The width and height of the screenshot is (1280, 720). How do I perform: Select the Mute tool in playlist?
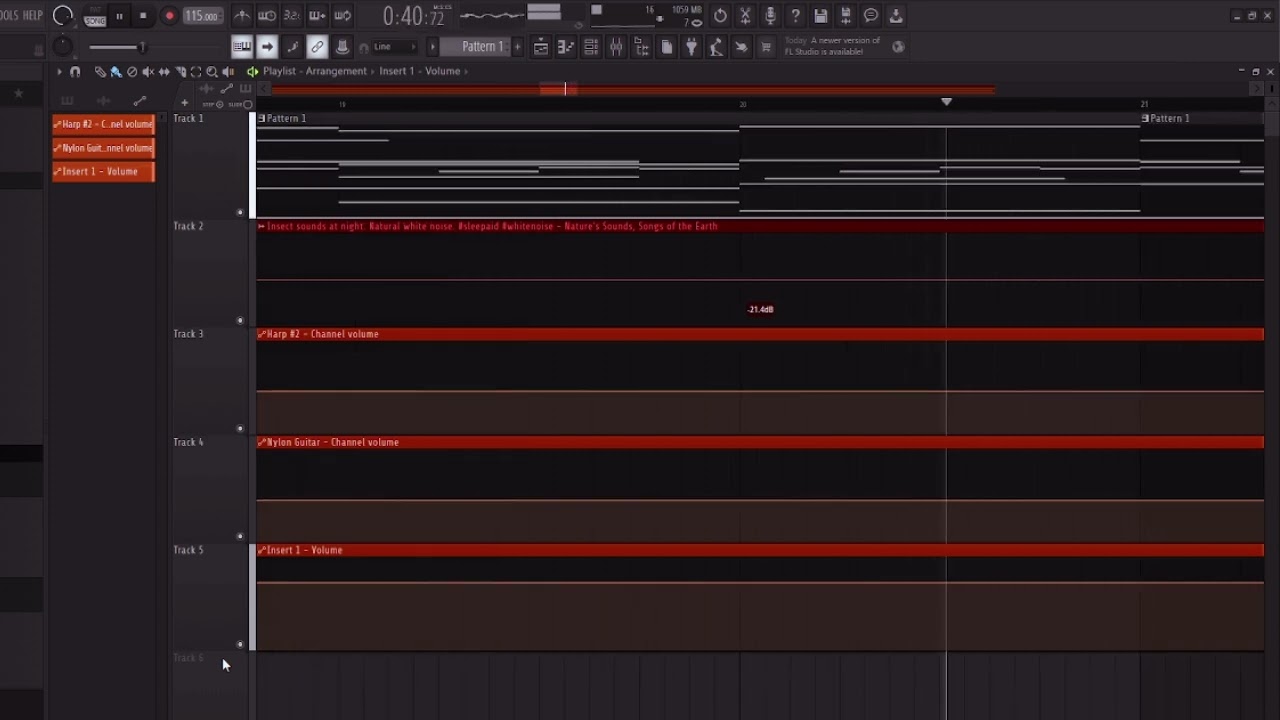pos(148,71)
